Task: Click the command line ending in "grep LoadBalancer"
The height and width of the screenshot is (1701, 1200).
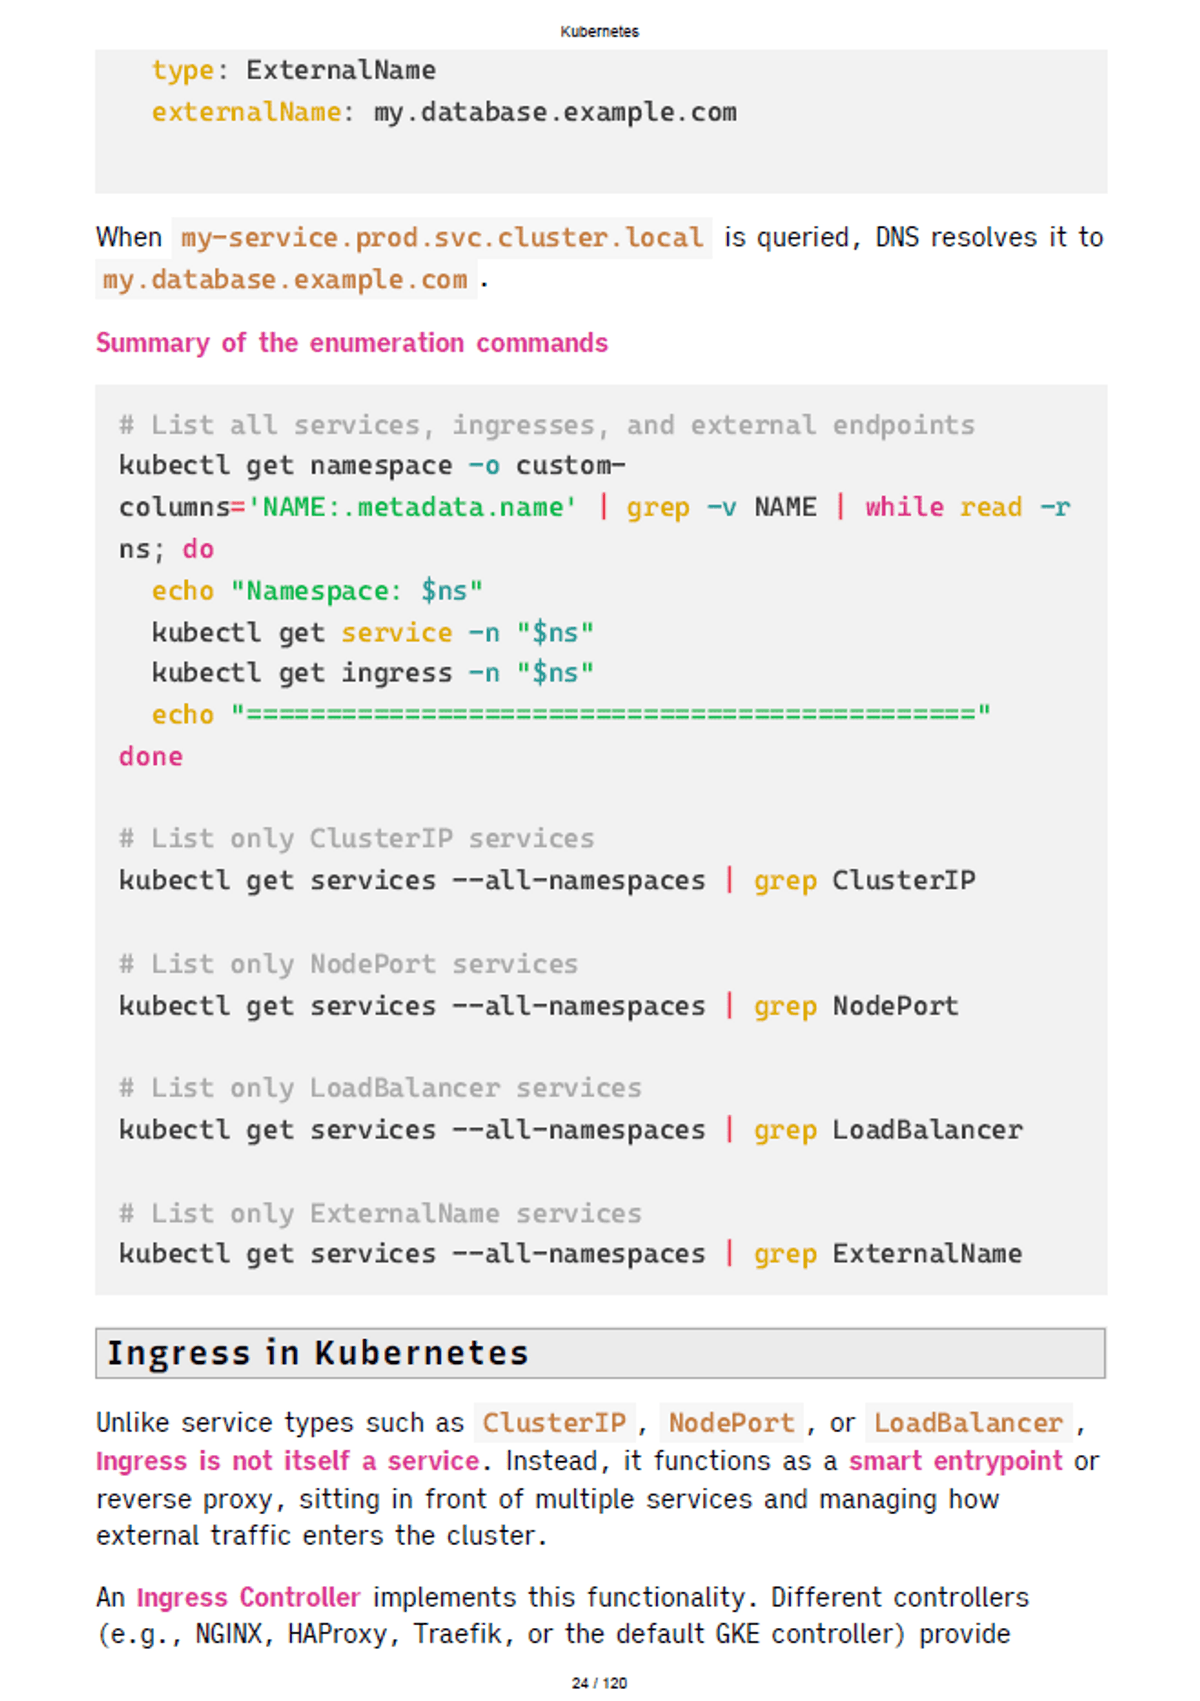Action: (570, 1130)
